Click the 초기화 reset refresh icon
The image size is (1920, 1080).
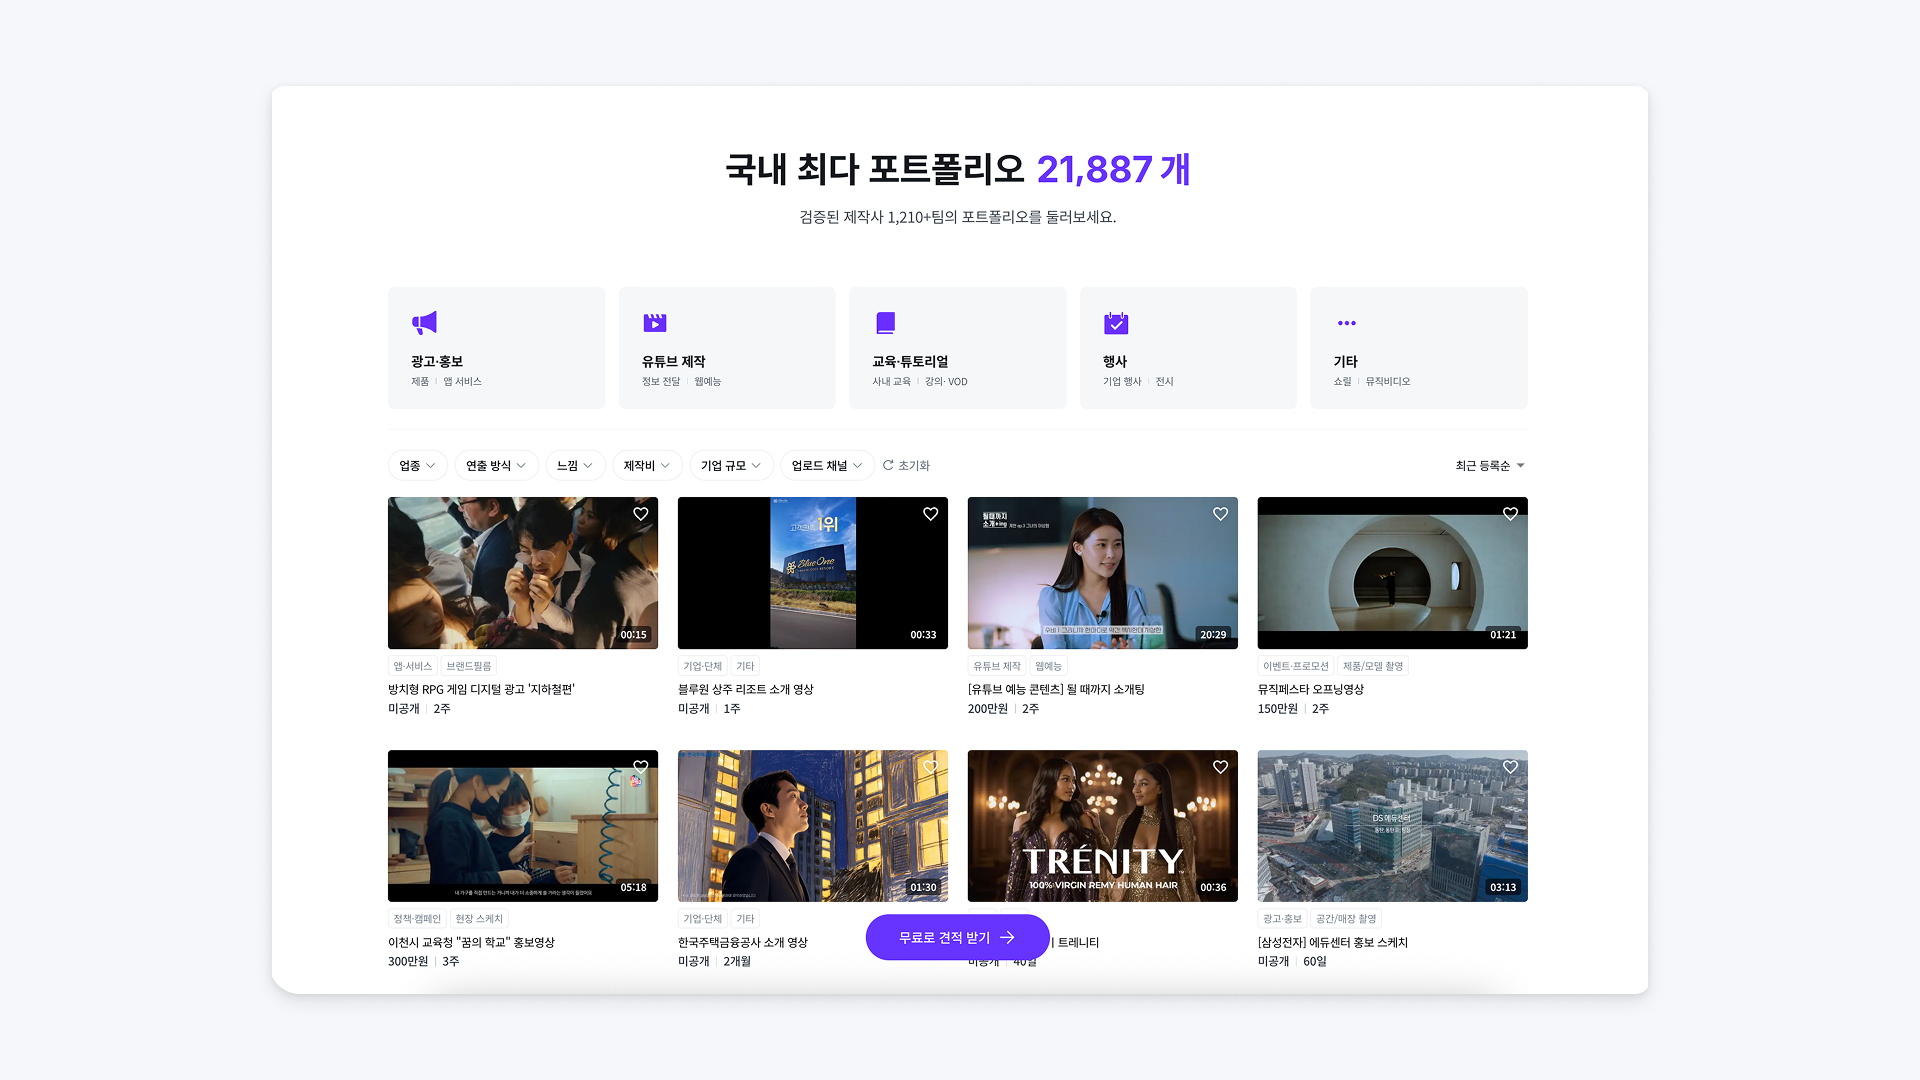pyautogui.click(x=888, y=465)
